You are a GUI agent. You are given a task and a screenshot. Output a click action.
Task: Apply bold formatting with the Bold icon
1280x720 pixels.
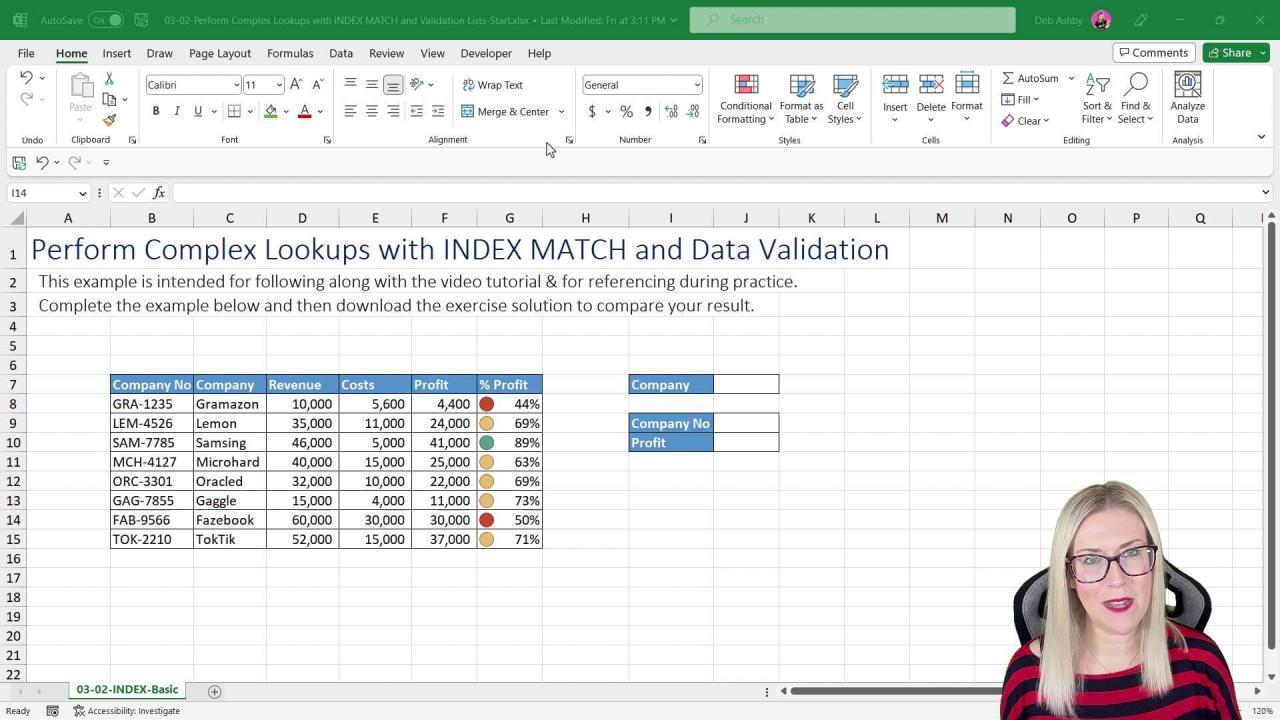[155, 110]
